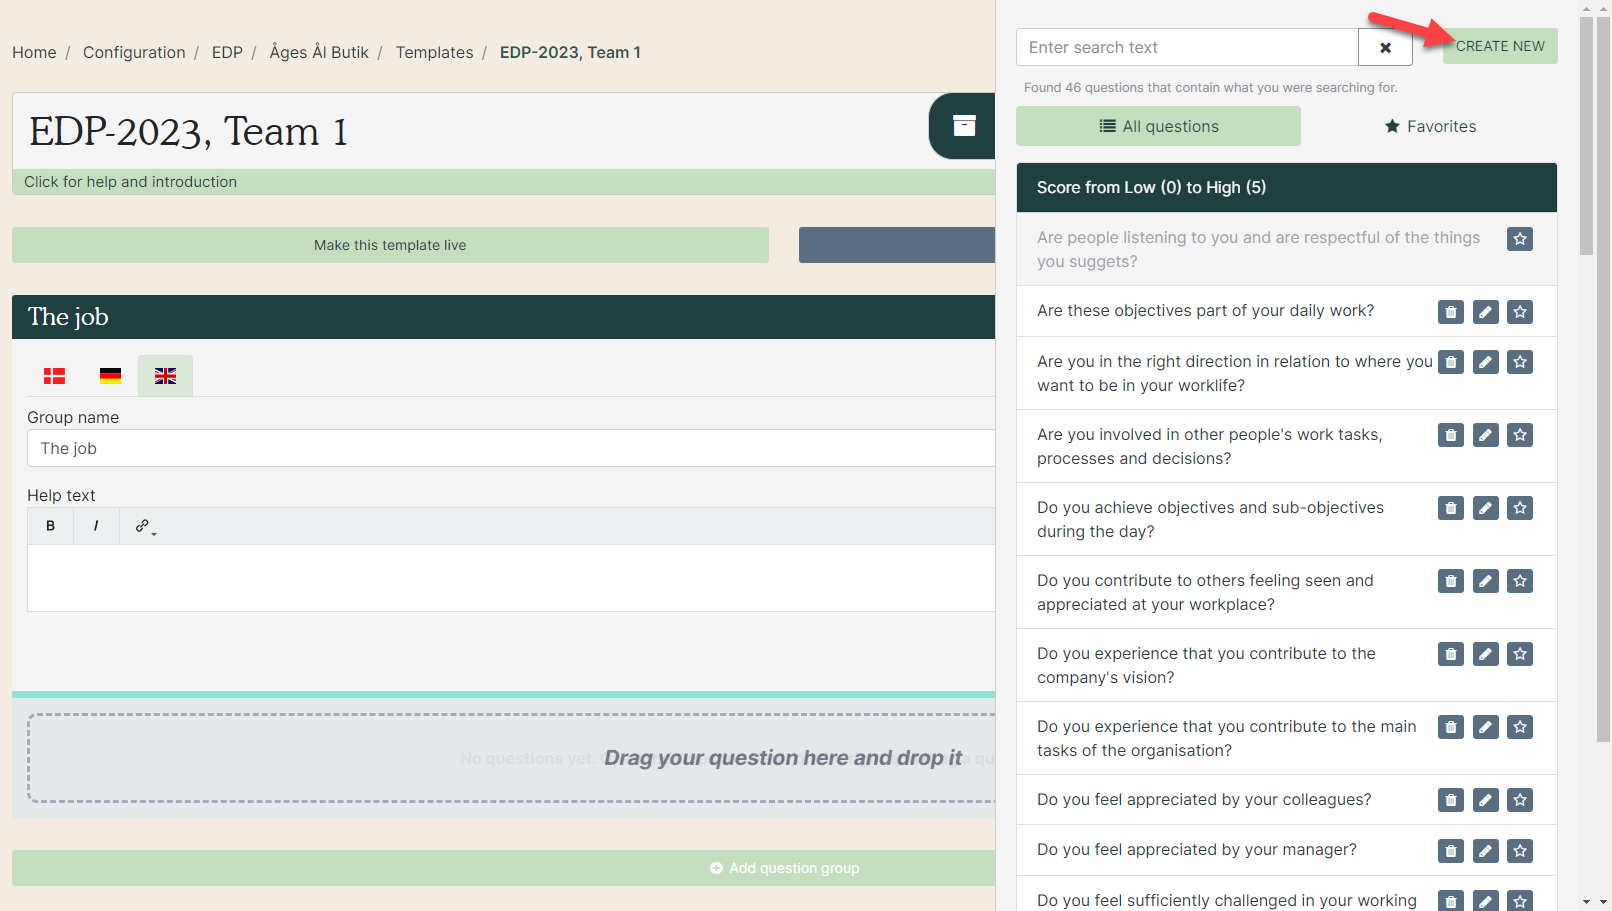The height and width of the screenshot is (911, 1612).
Task: Delete "Do you experience that you contribute to the company's vision?"
Action: [x=1450, y=653]
